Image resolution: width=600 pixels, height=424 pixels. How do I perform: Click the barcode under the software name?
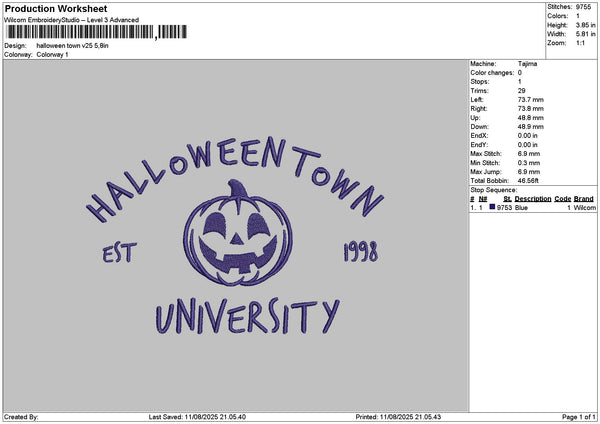97,32
